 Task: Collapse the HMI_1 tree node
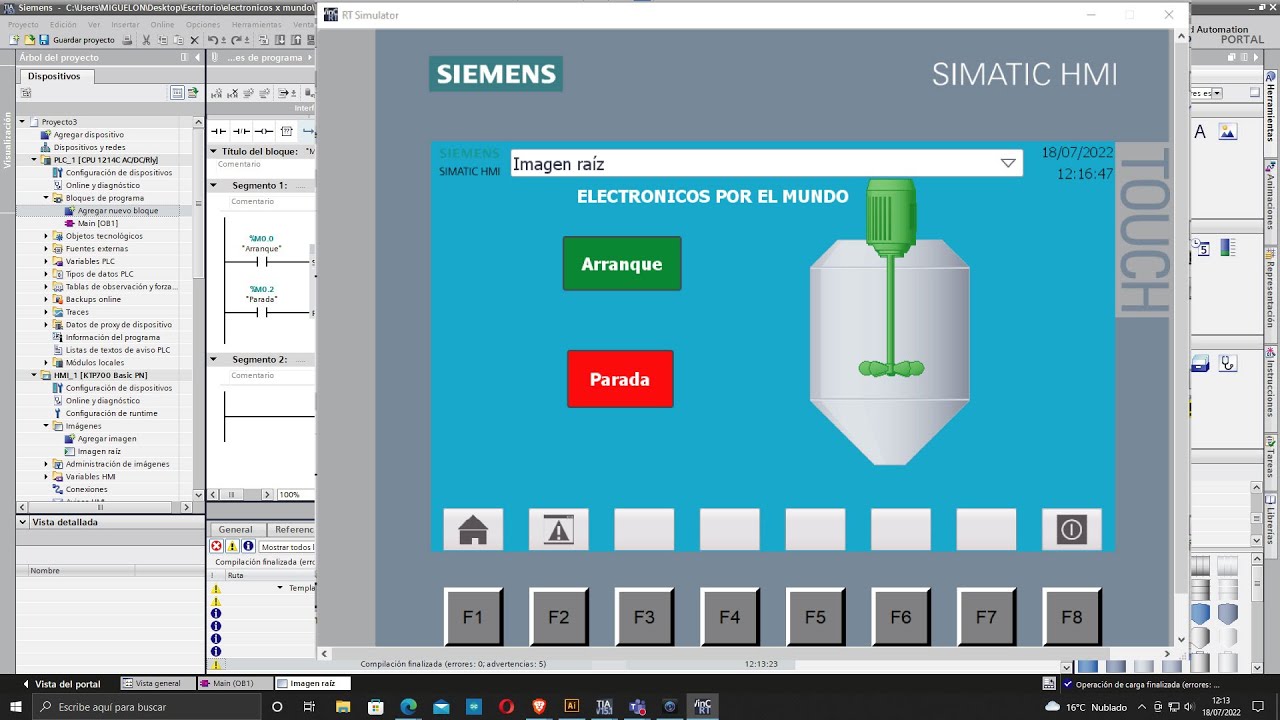coord(34,375)
